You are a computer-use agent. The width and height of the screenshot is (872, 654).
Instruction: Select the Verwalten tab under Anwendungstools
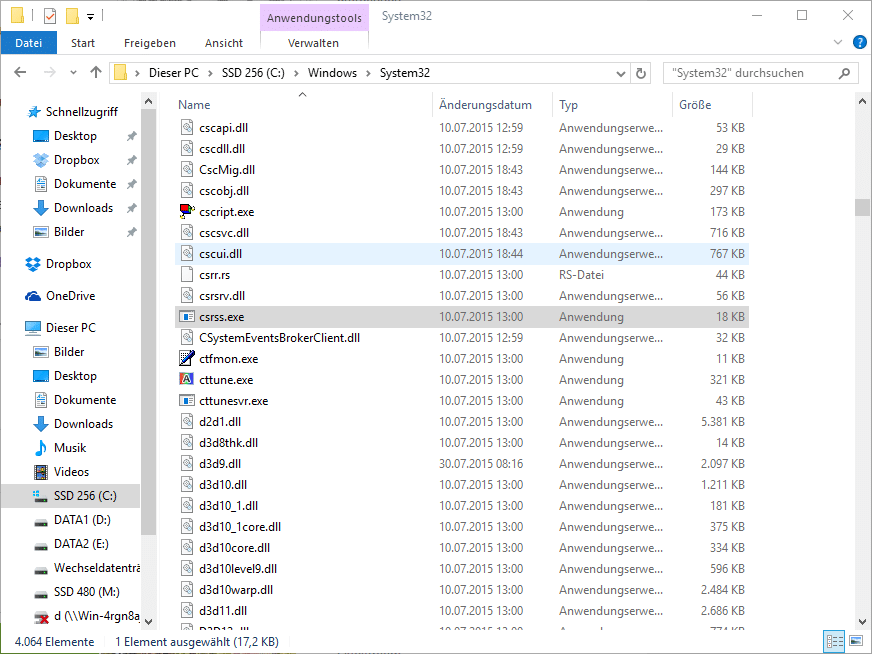click(x=313, y=43)
